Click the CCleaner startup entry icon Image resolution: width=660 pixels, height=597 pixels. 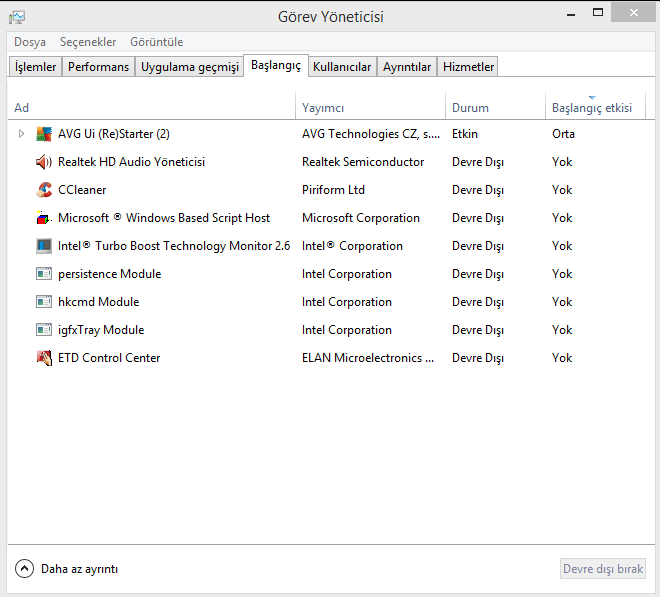click(44, 190)
